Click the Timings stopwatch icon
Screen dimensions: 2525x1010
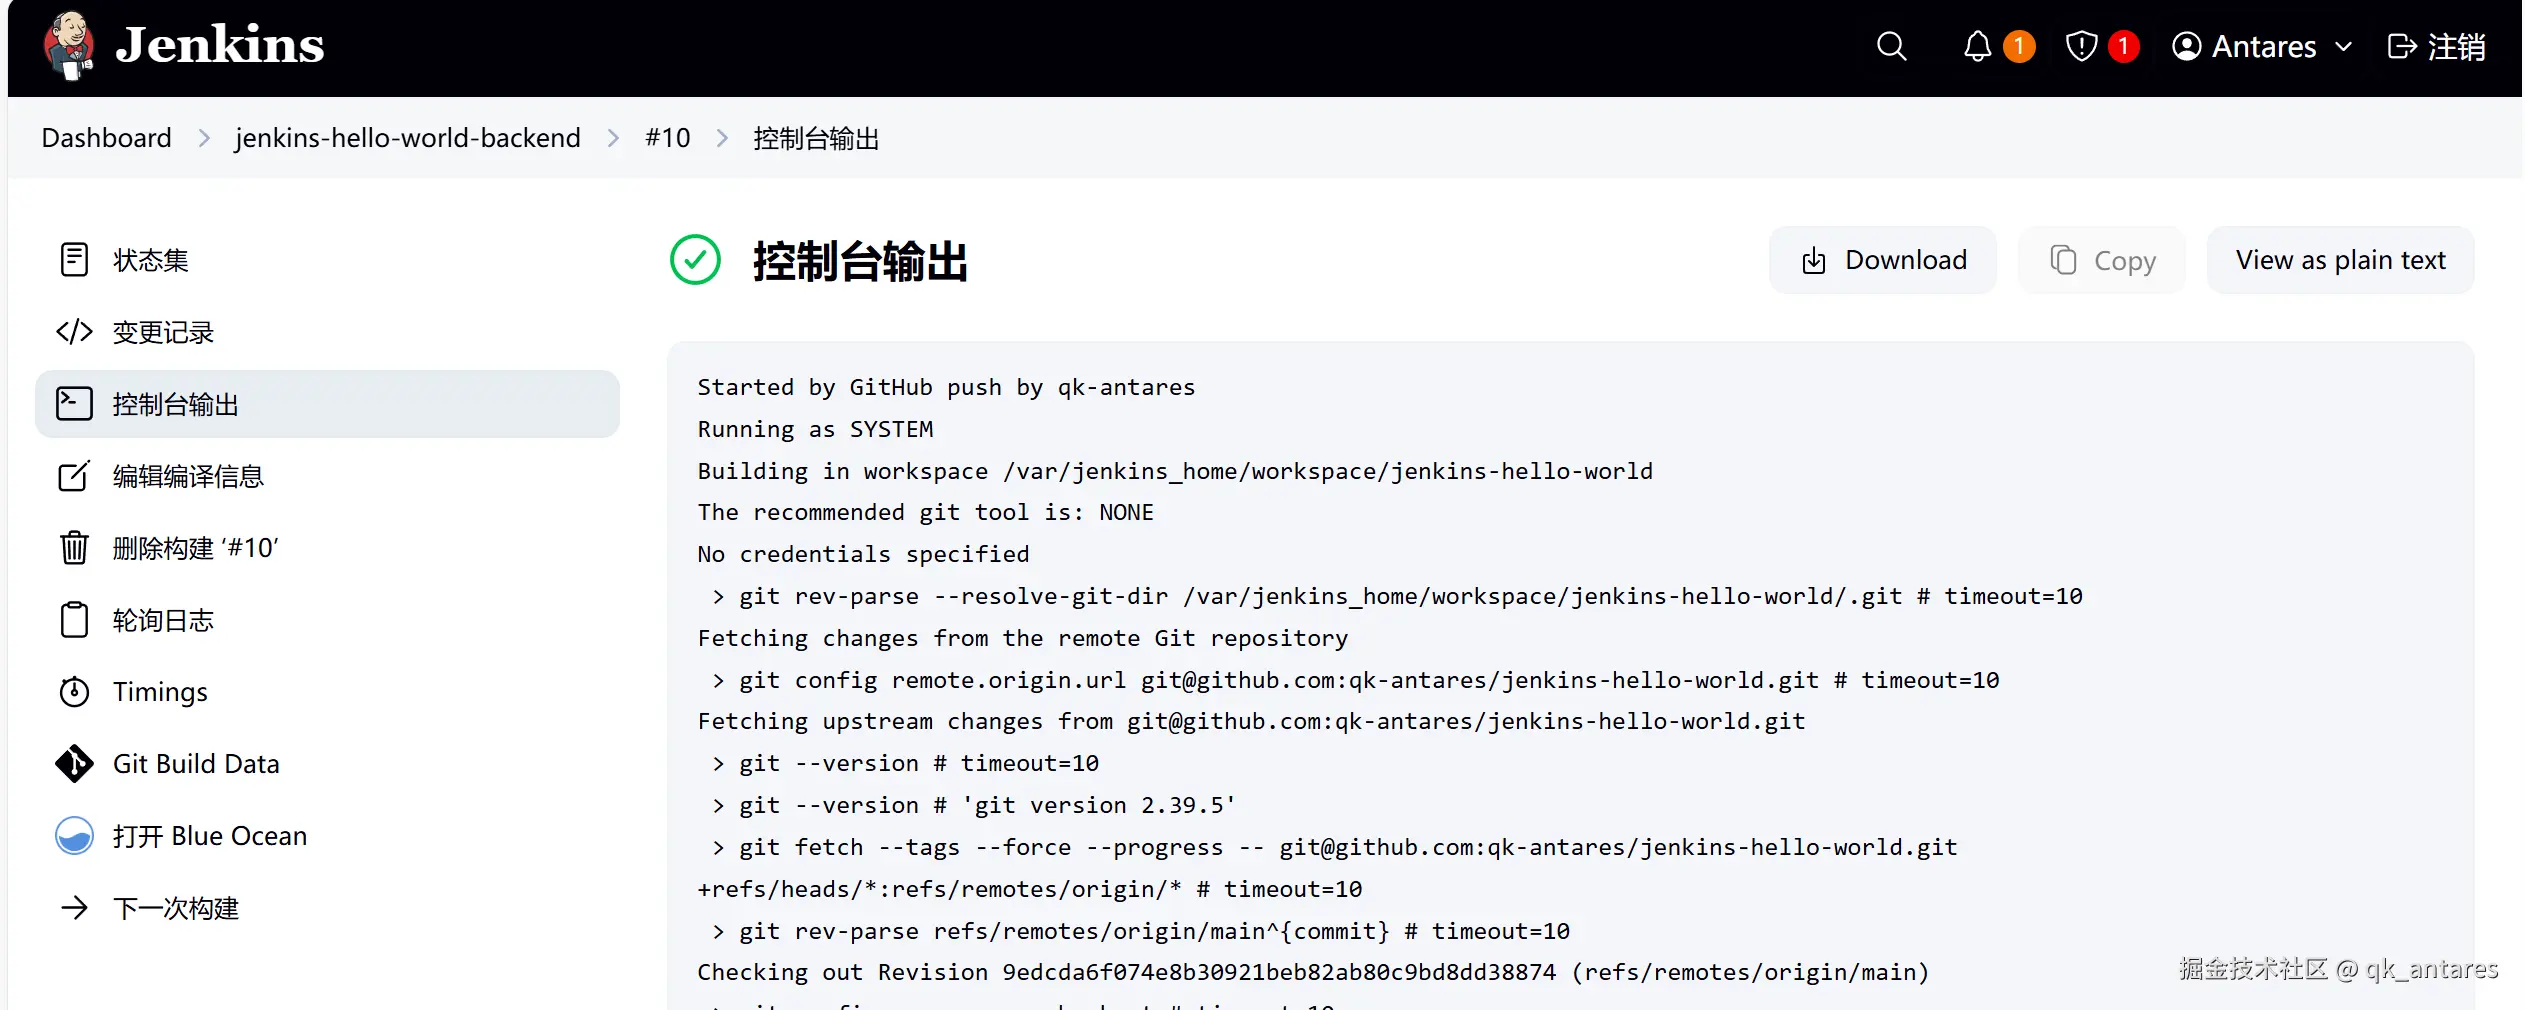click(x=75, y=692)
